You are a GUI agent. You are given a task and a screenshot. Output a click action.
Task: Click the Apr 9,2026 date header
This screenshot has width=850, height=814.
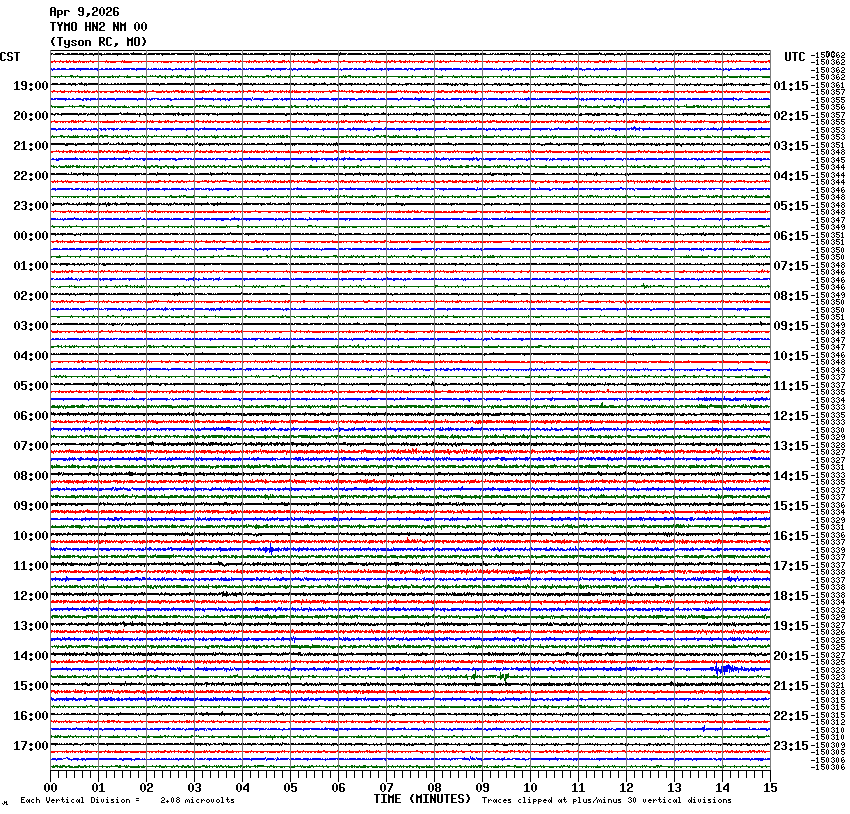pyautogui.click(x=84, y=12)
